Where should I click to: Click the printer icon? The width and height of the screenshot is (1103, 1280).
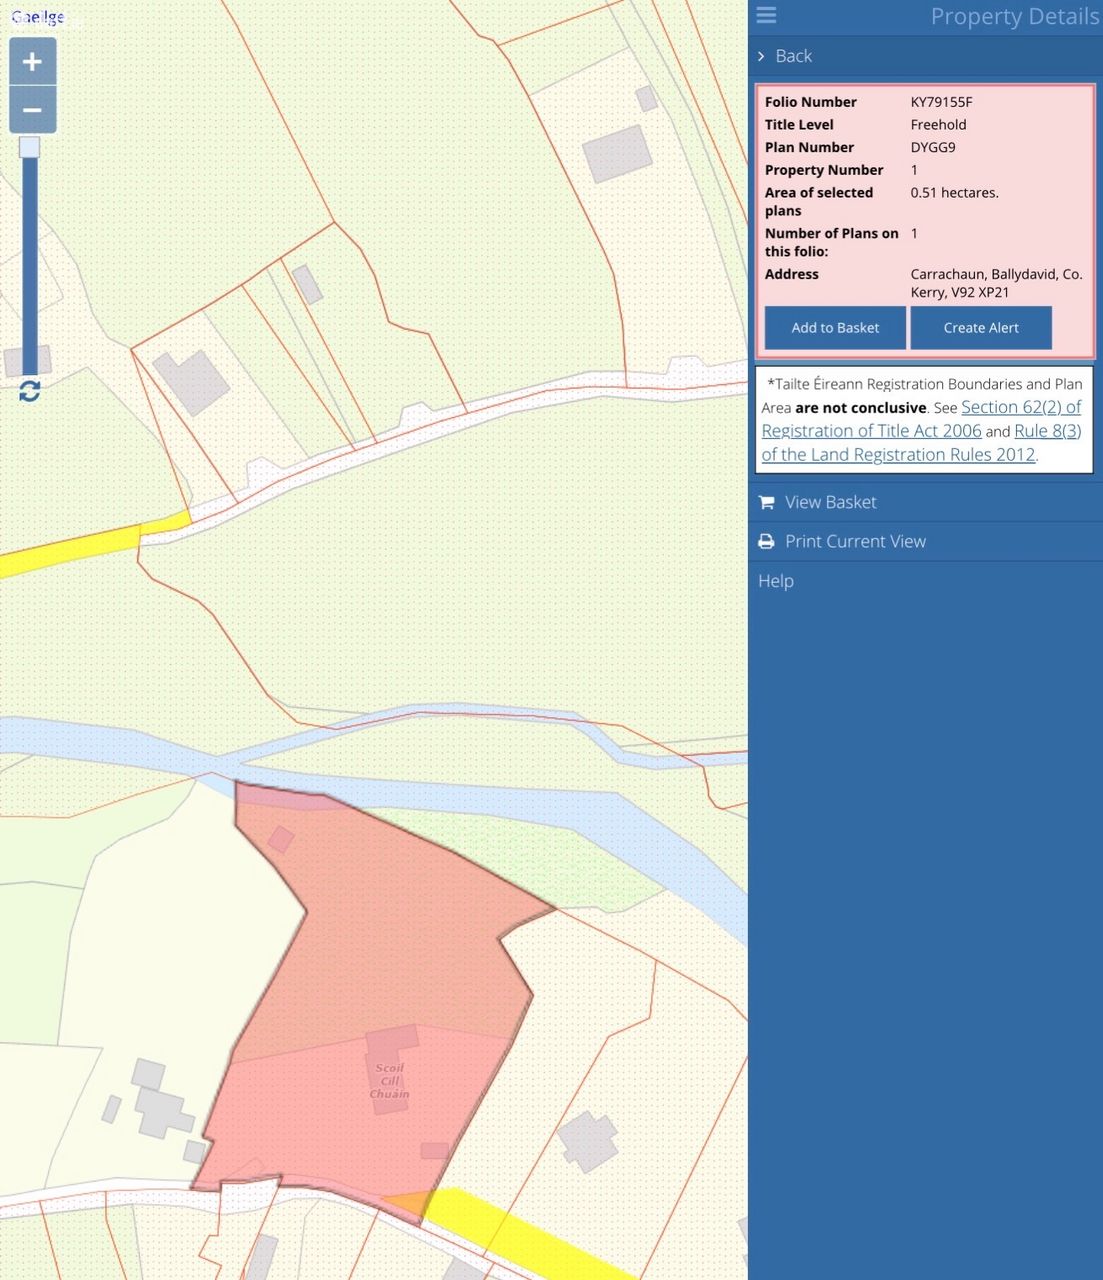(x=767, y=541)
